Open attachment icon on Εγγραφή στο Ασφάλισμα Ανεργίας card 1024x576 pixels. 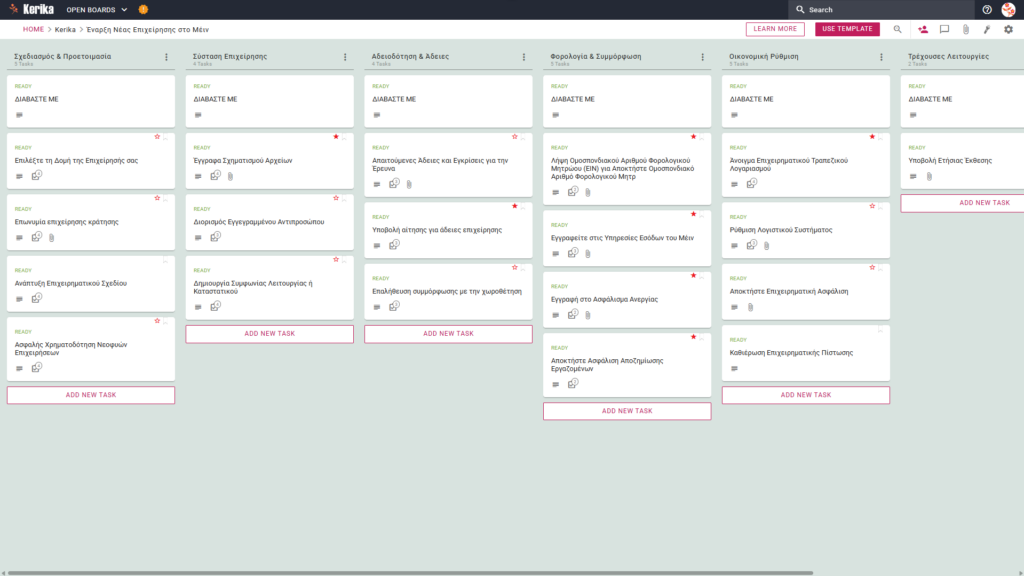(x=588, y=315)
